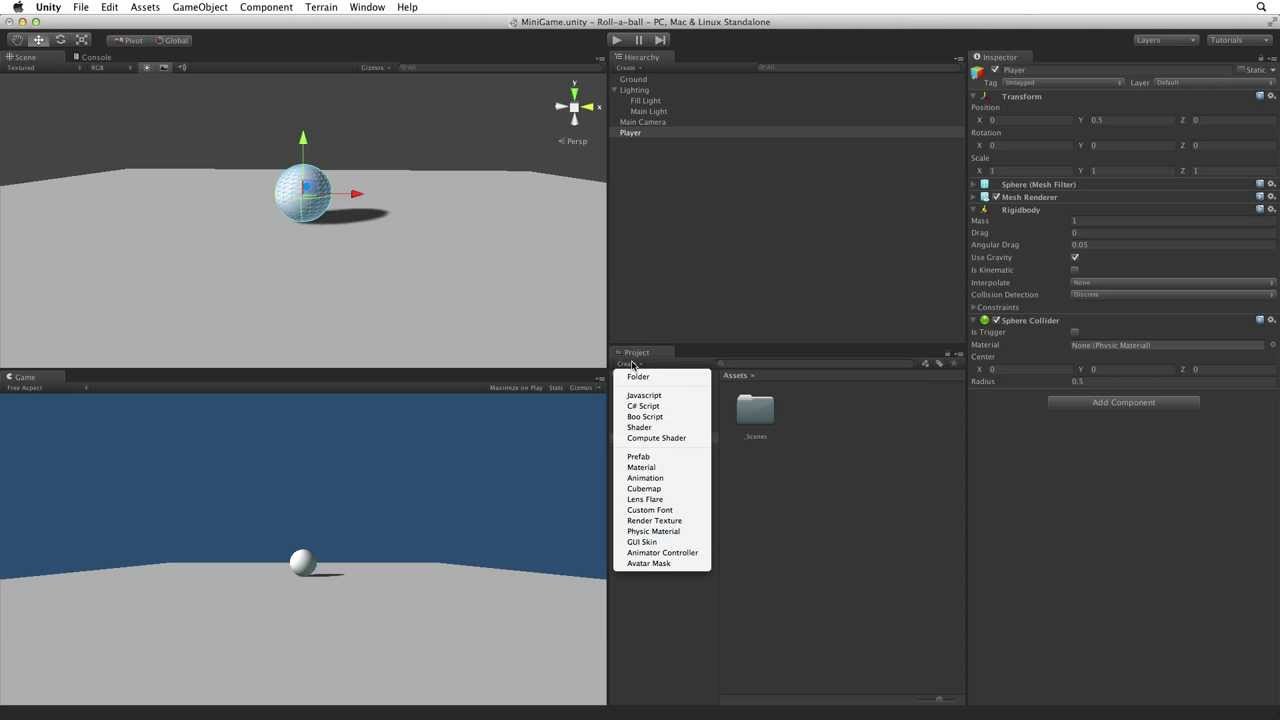
Task: Select the Scale tool
Action: pos(82,40)
